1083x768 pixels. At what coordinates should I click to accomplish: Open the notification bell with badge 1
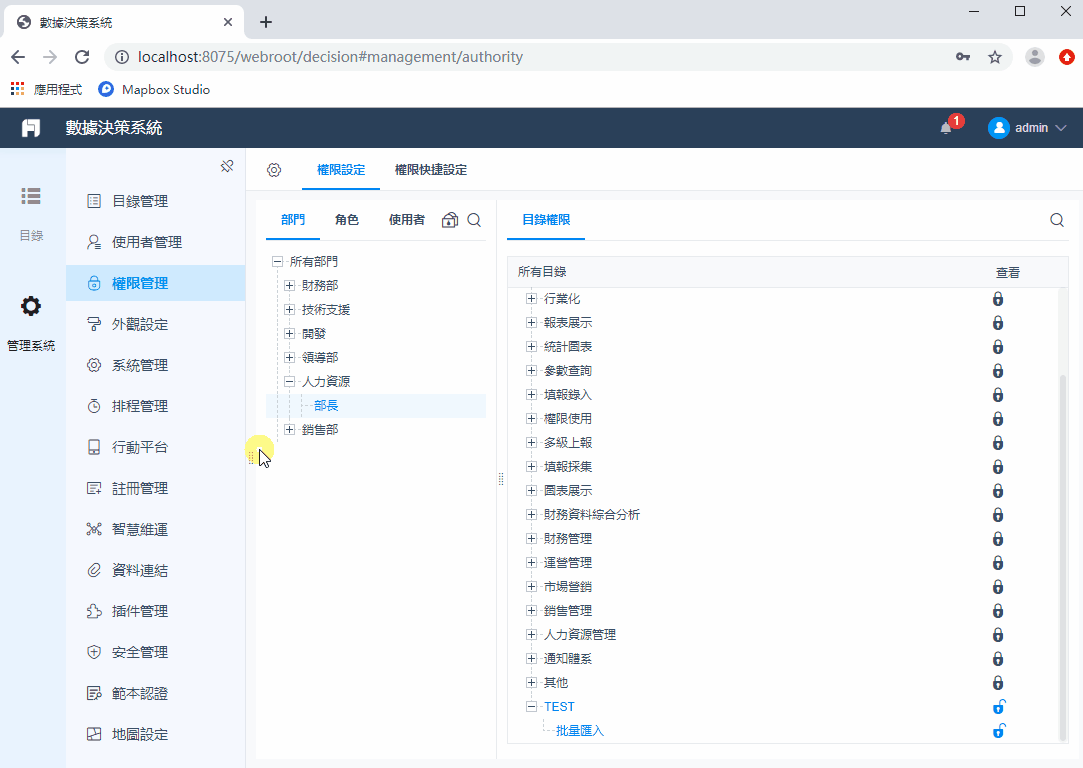944,127
